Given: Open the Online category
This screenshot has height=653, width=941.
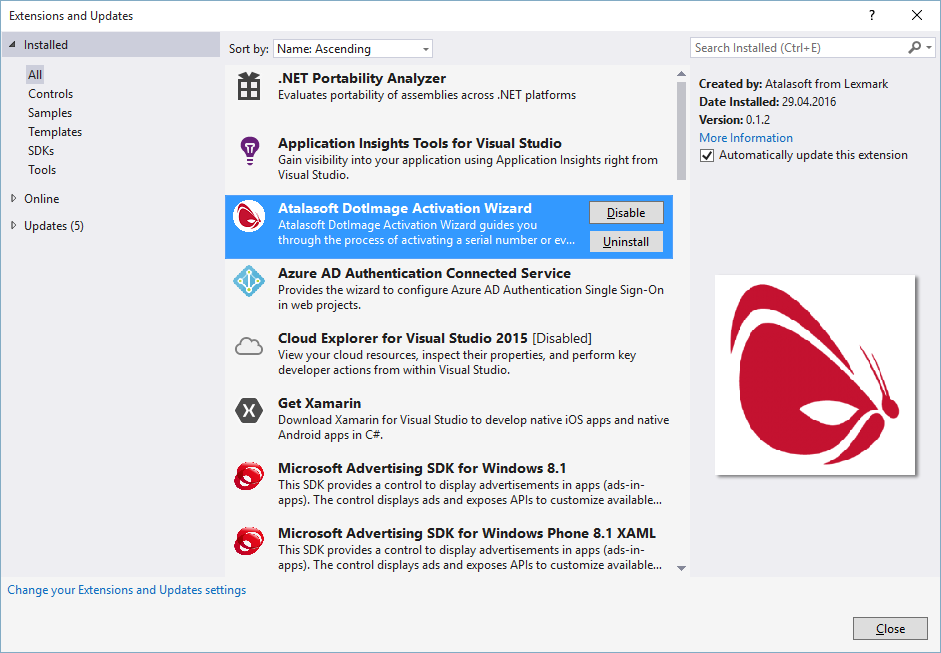Looking at the screenshot, I should 41,199.
